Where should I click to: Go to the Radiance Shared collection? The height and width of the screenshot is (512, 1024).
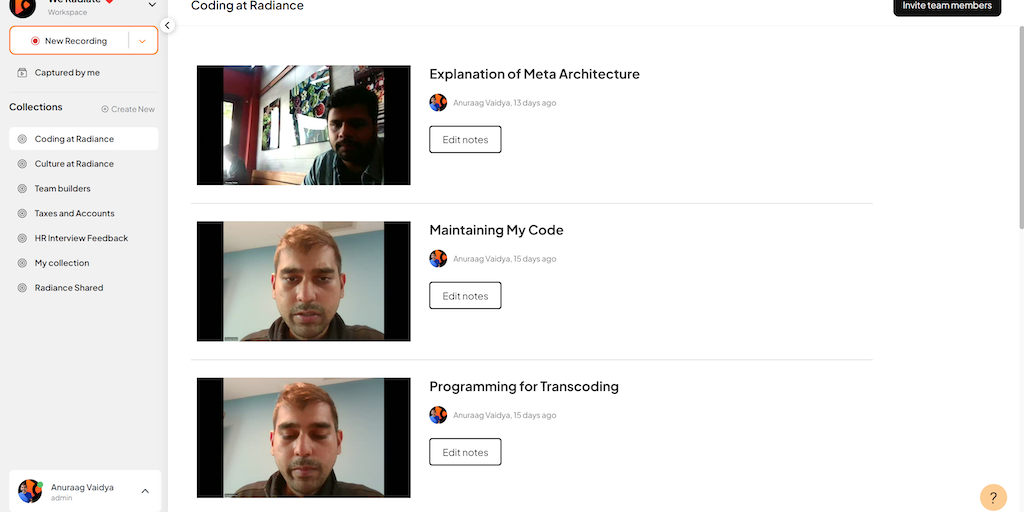[x=69, y=288]
